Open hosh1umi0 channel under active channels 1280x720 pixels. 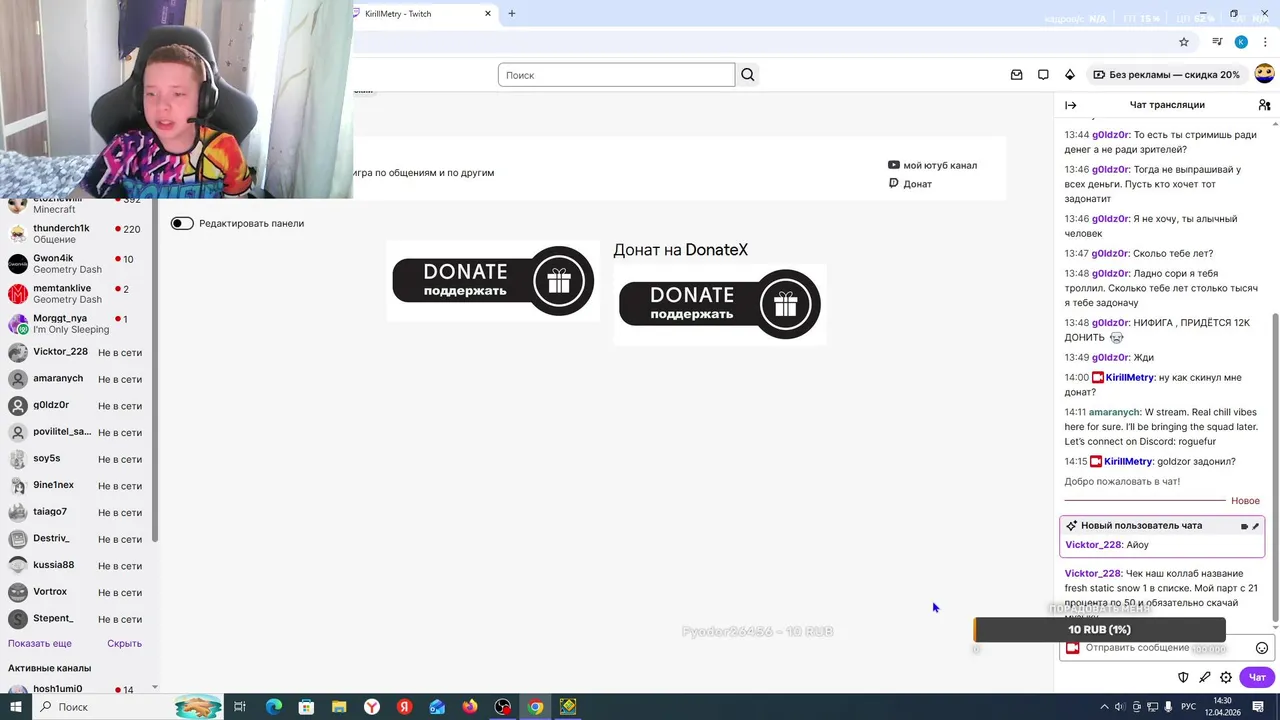tap(76, 689)
